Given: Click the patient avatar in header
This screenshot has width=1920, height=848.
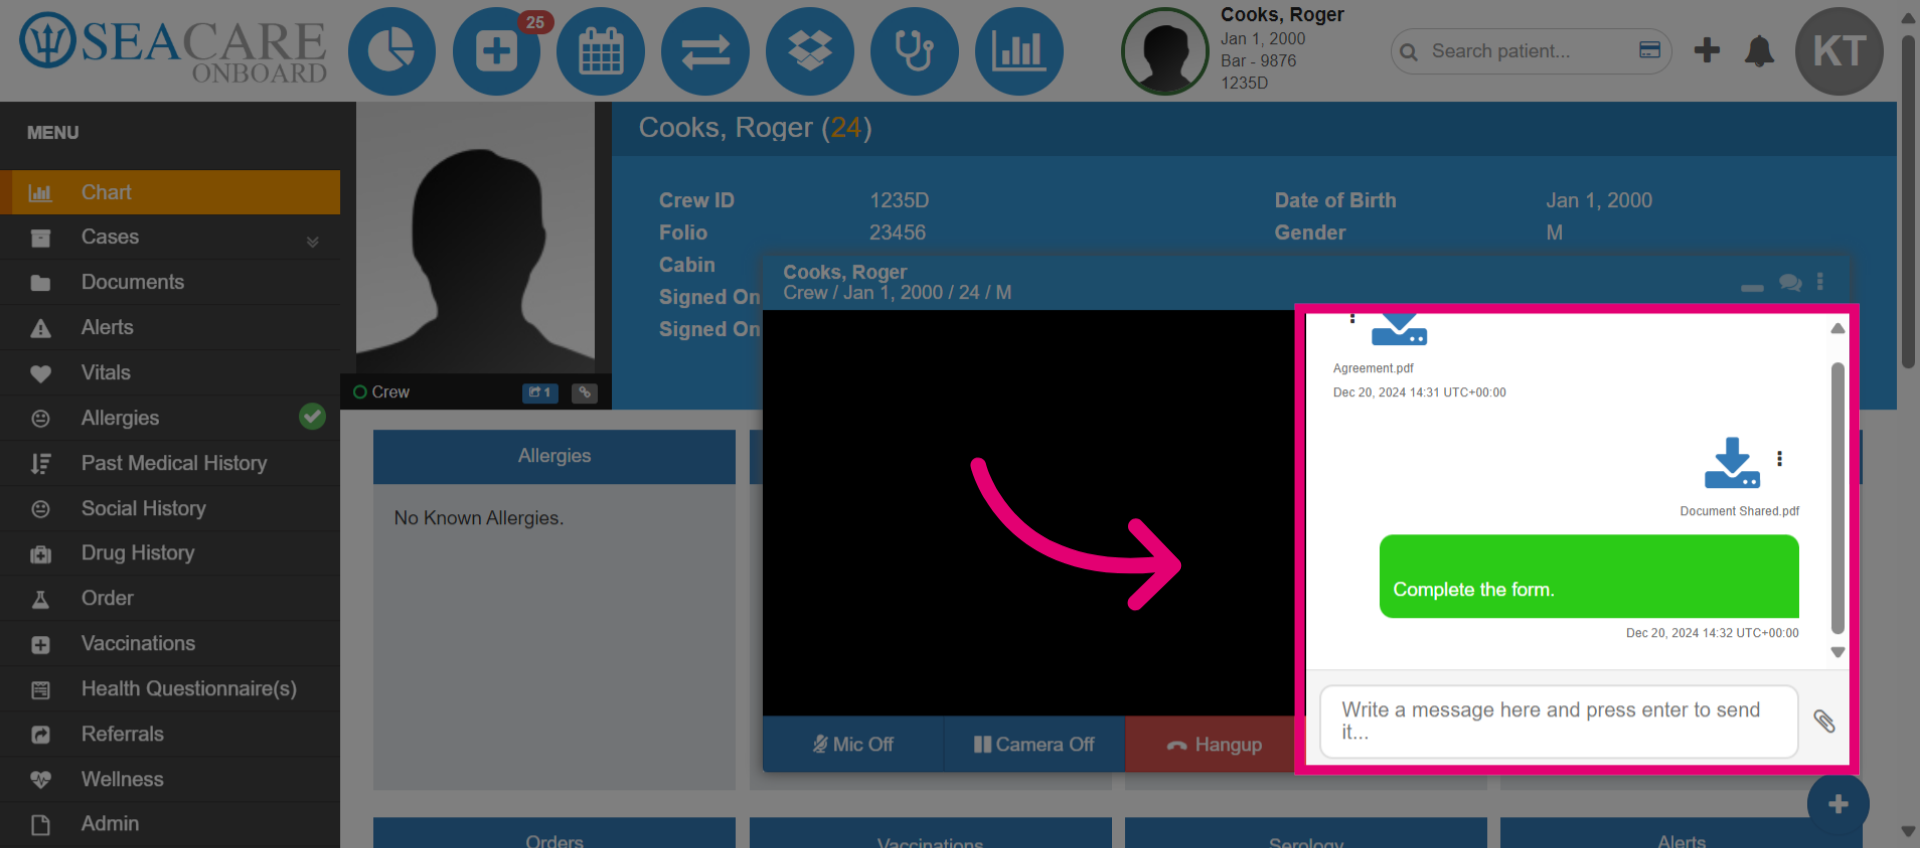Looking at the screenshot, I should click(x=1165, y=52).
